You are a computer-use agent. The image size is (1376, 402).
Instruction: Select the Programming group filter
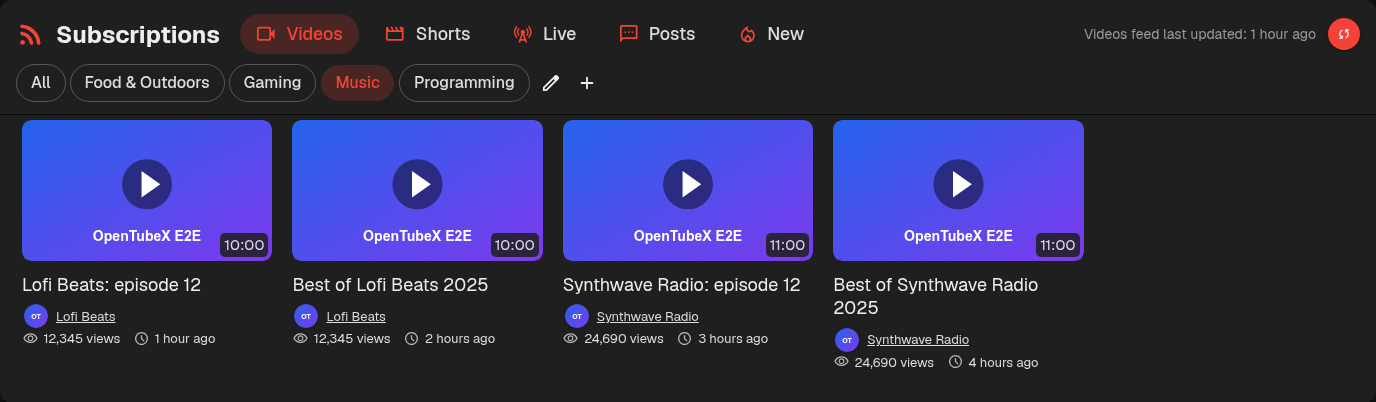464,83
